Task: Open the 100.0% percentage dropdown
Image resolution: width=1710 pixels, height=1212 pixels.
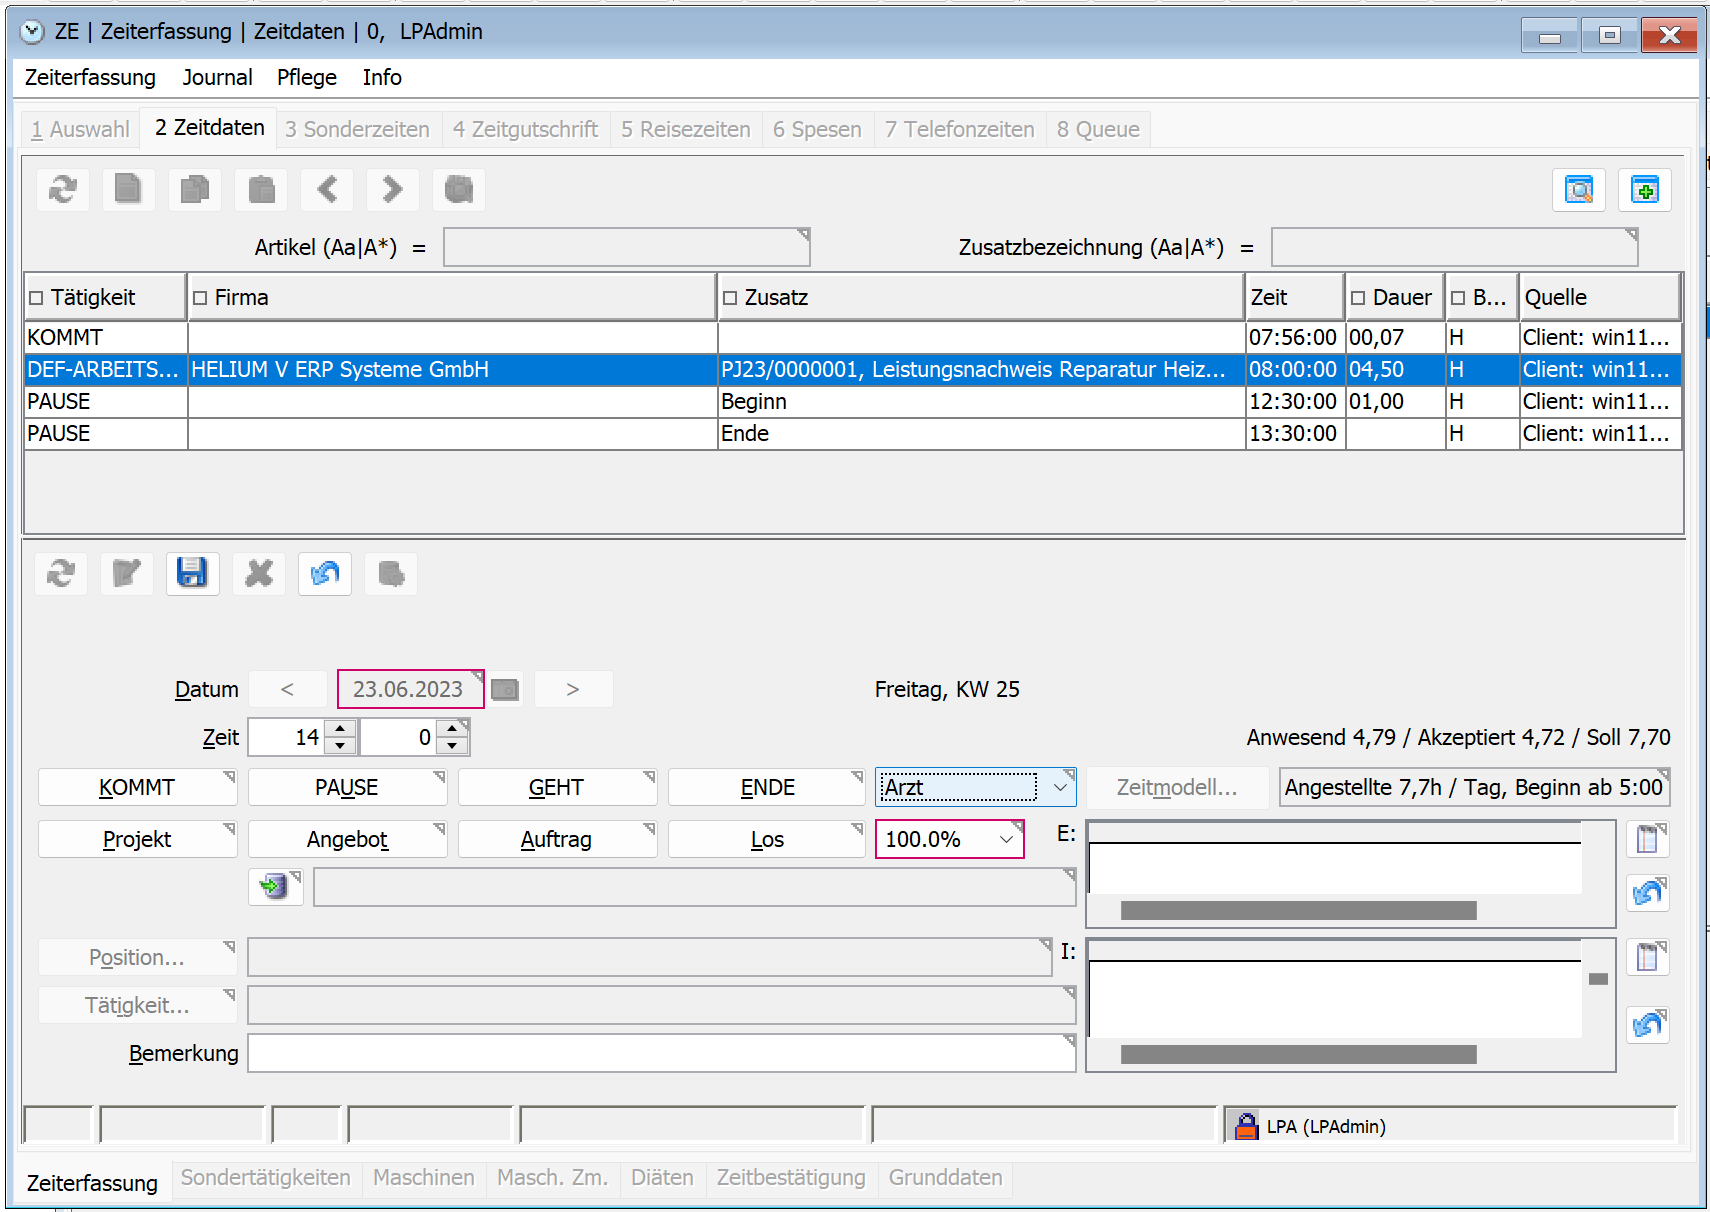Action: [x=1006, y=840]
